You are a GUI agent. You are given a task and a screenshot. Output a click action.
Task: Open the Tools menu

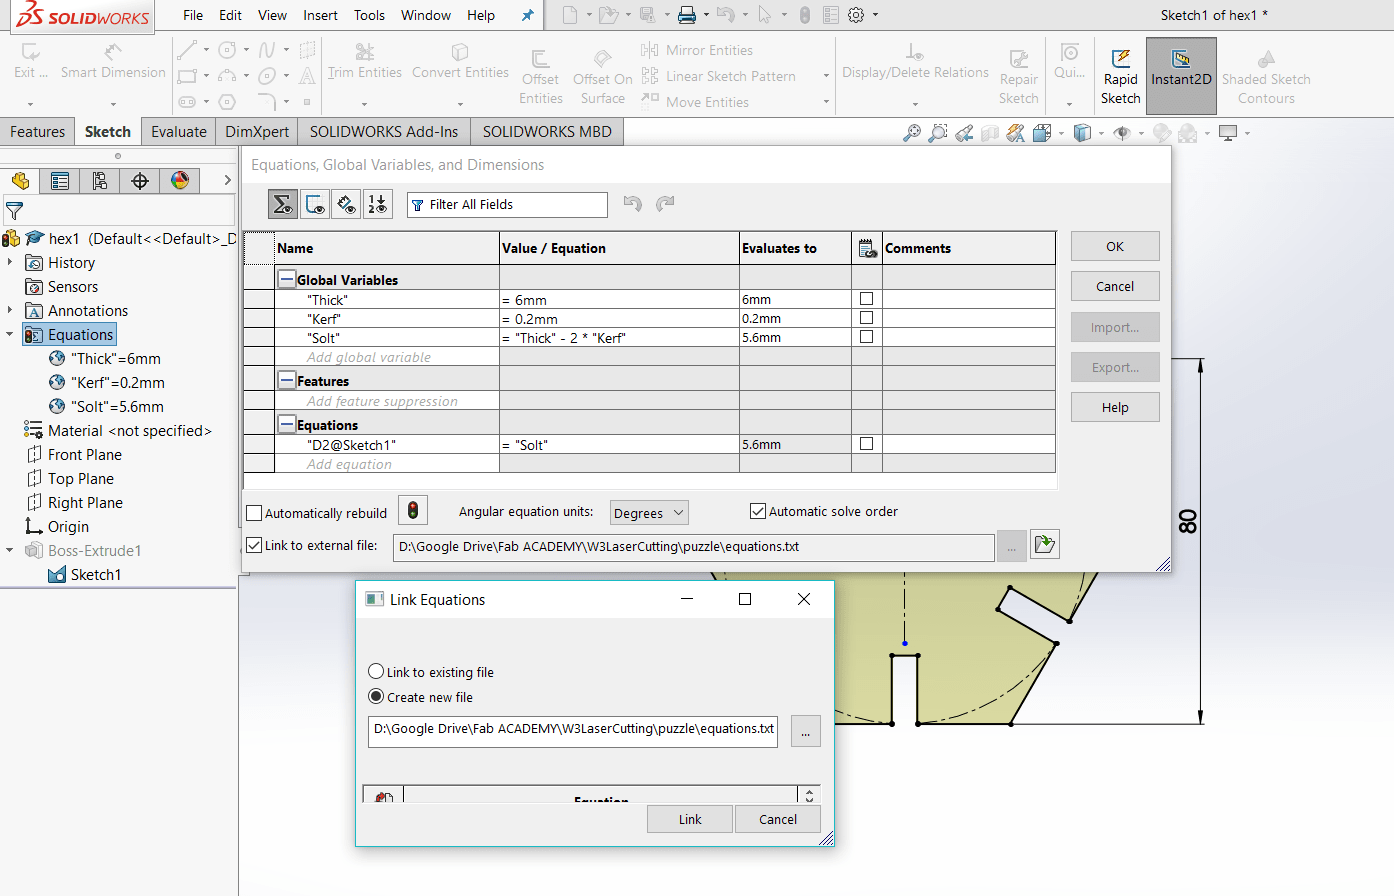pyautogui.click(x=369, y=15)
